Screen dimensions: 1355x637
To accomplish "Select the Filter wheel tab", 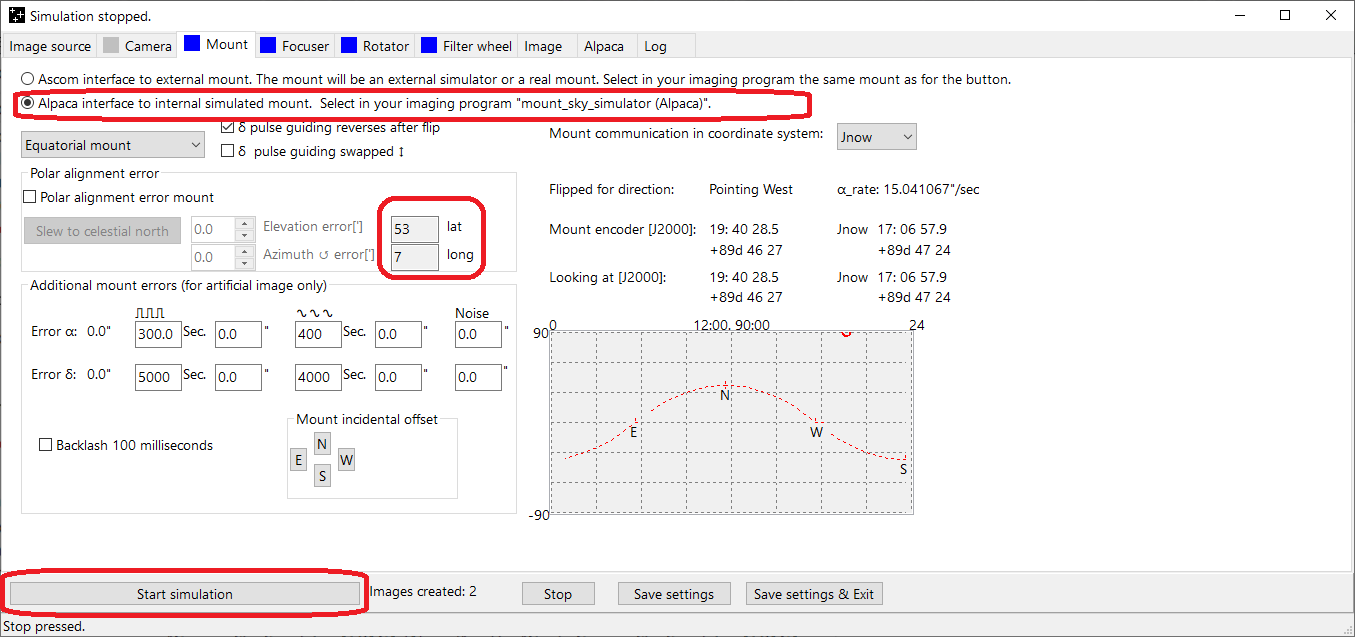I will coord(466,46).
